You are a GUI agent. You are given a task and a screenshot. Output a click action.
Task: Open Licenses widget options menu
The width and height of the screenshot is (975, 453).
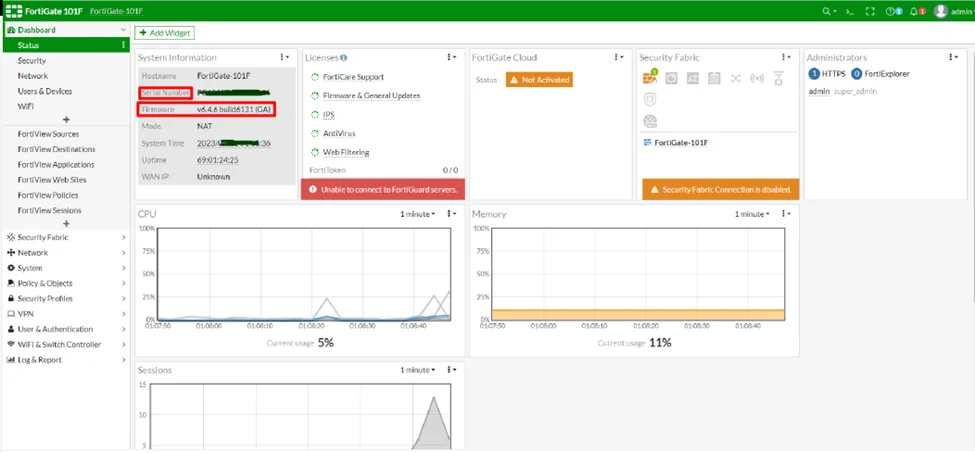click(x=452, y=57)
